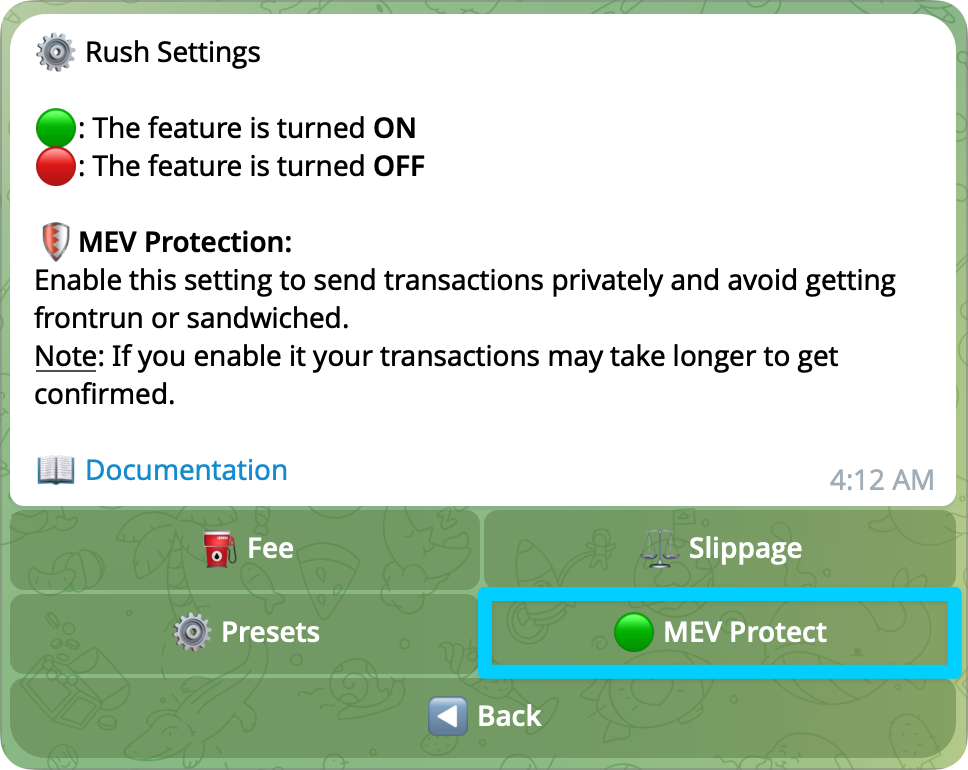The height and width of the screenshot is (770, 968).
Task: Open the Presets menu button
Action: tap(245, 633)
